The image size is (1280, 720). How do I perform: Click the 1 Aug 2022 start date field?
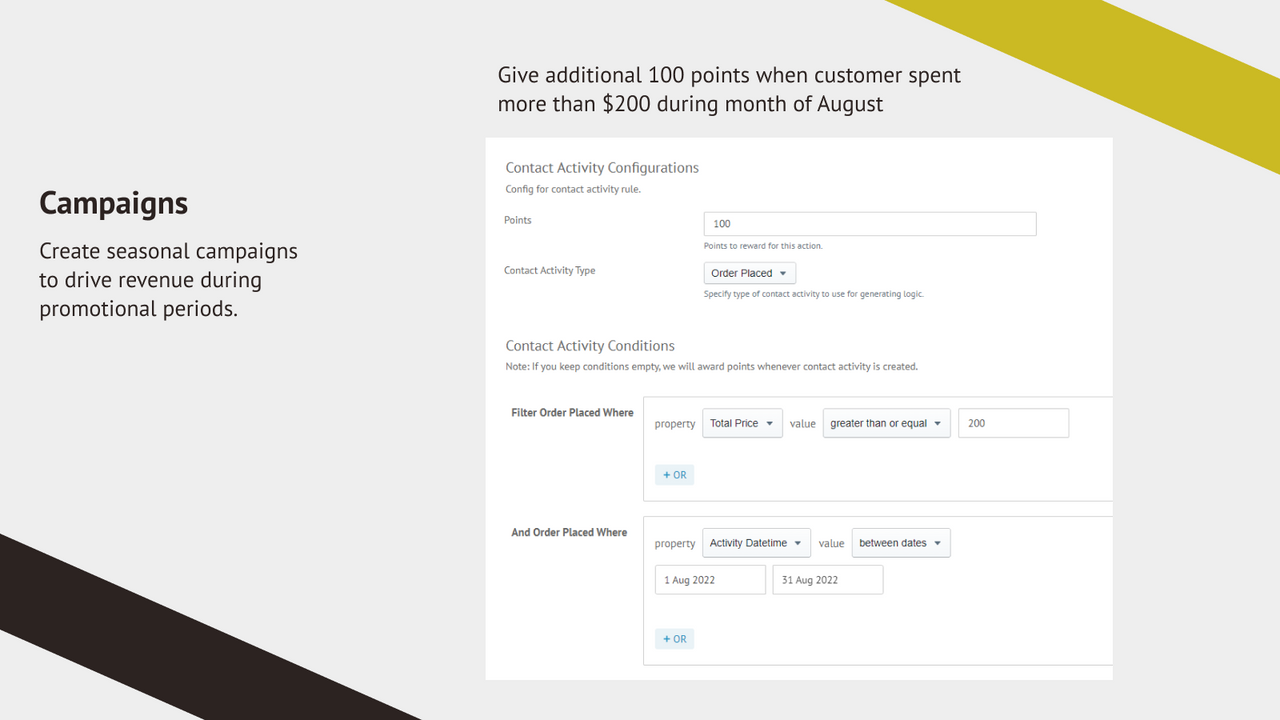coord(710,579)
